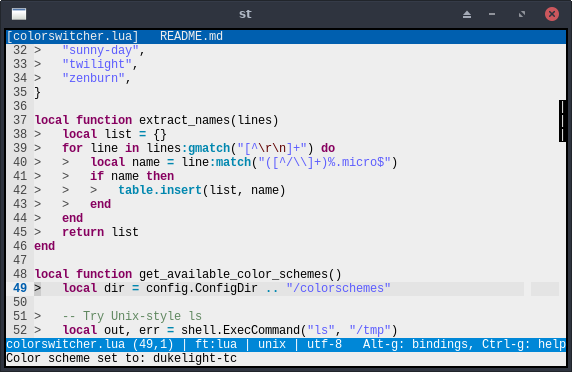Click shell.ExecCommand on line 52
This screenshot has height=372, width=572.
pos(240,330)
